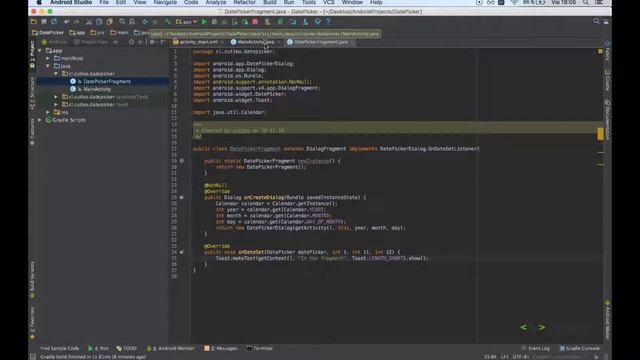Click the macOS Spotlight search icon
The image size is (640, 360).
(x=586, y=2)
